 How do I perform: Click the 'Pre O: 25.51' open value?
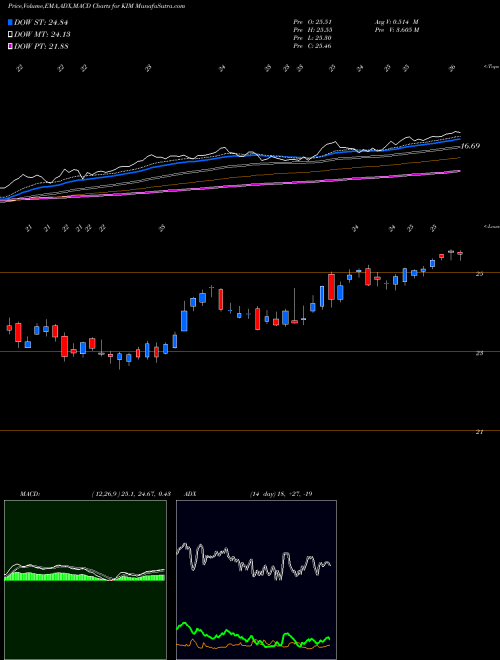pos(312,22)
